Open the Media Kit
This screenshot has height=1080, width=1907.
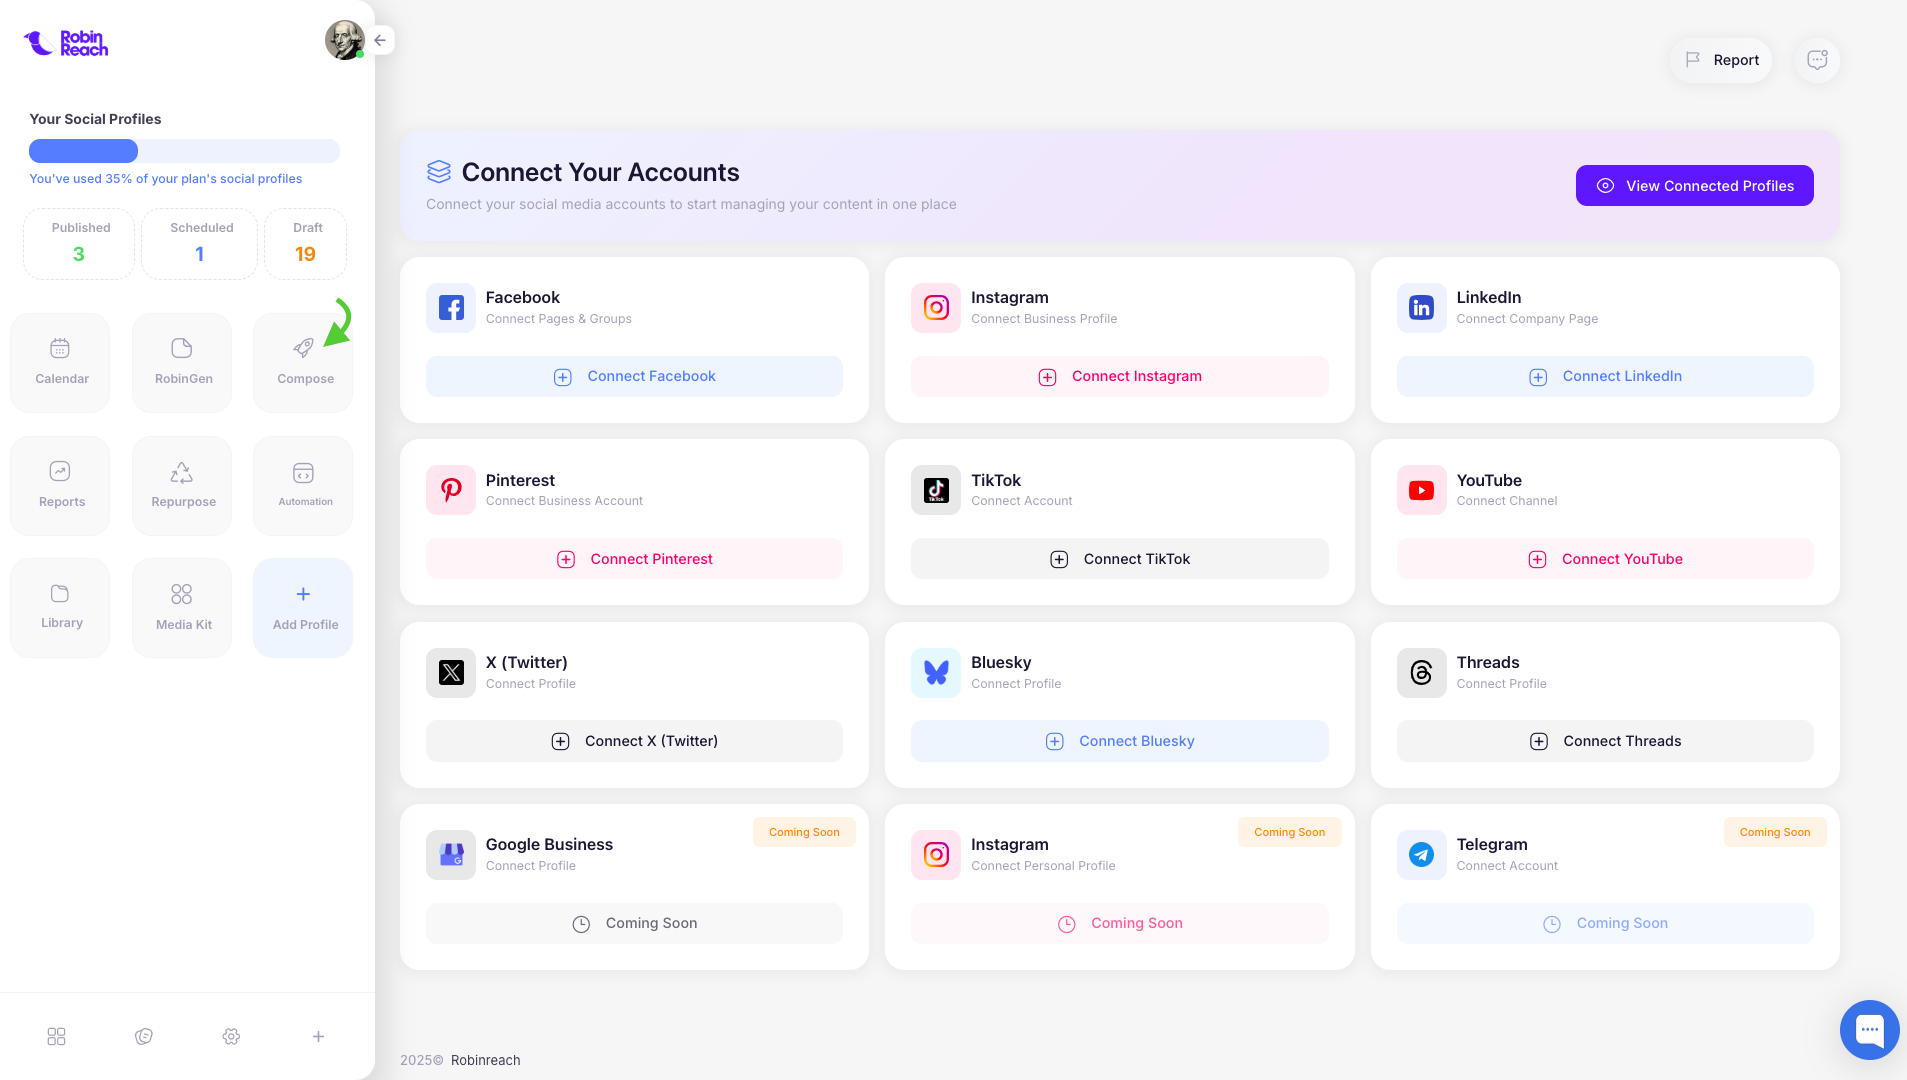click(x=182, y=607)
